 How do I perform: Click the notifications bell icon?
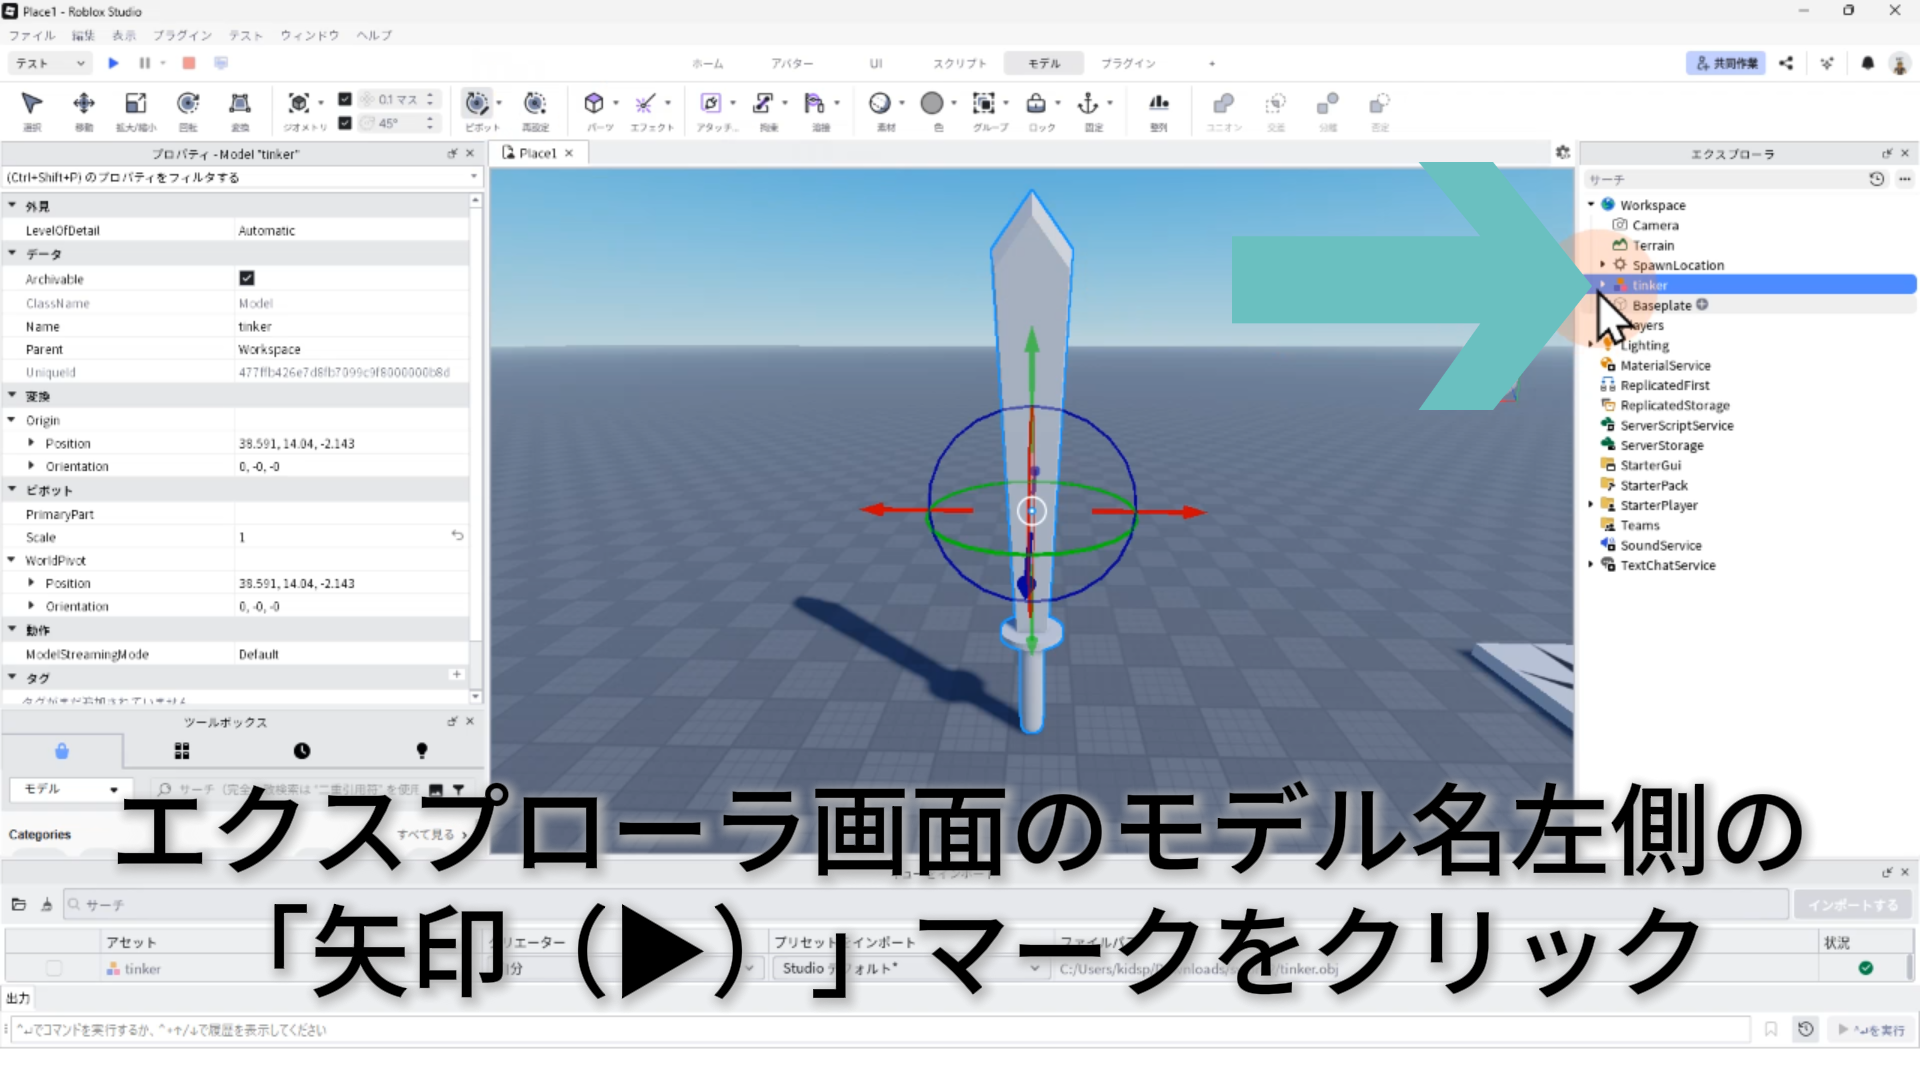1867,63
